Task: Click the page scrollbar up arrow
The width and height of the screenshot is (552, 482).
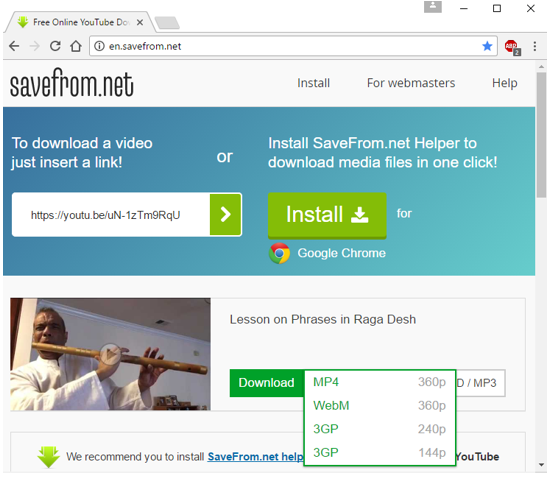Action: [x=541, y=67]
